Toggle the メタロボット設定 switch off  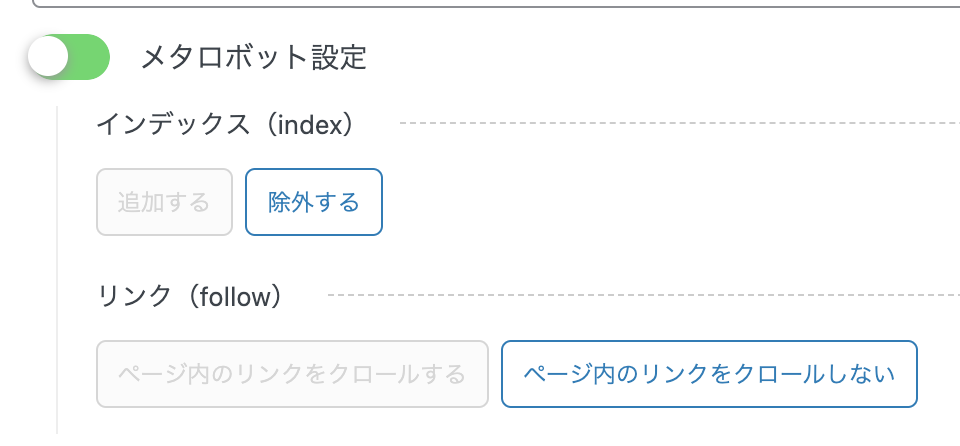[67, 58]
